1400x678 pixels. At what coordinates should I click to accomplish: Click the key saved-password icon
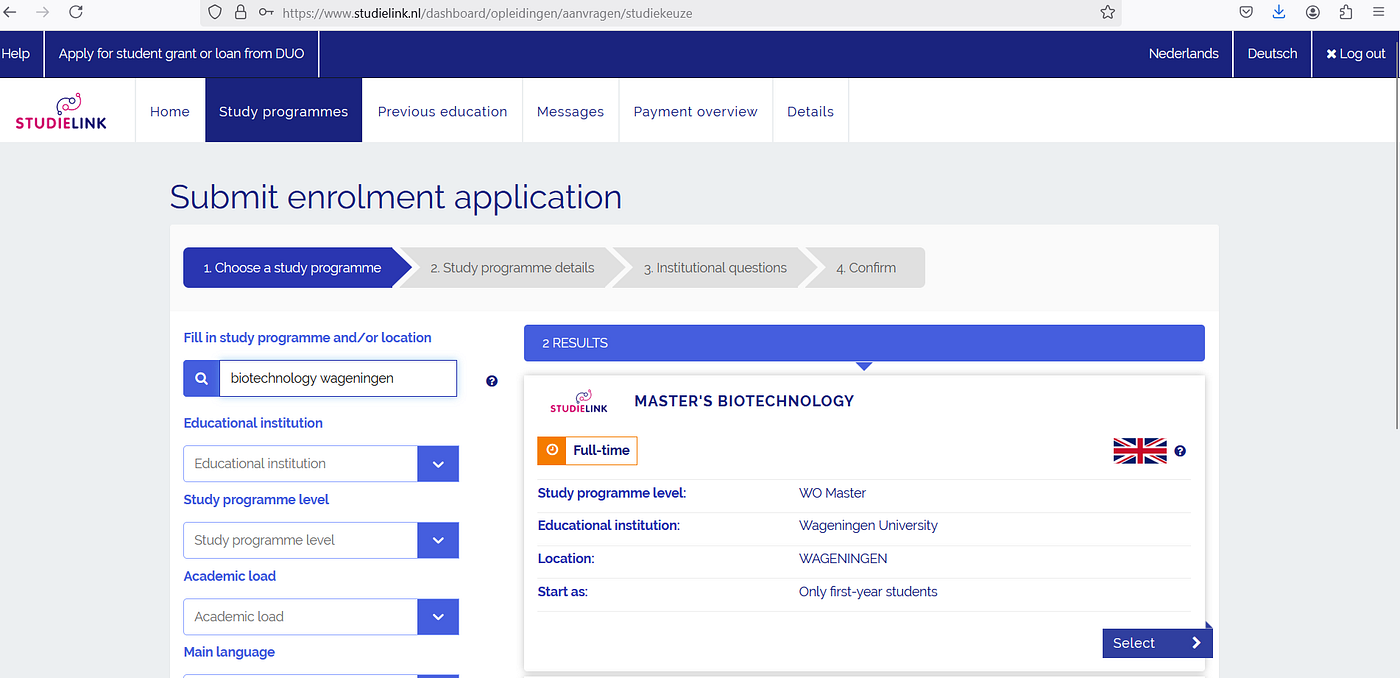pos(266,13)
